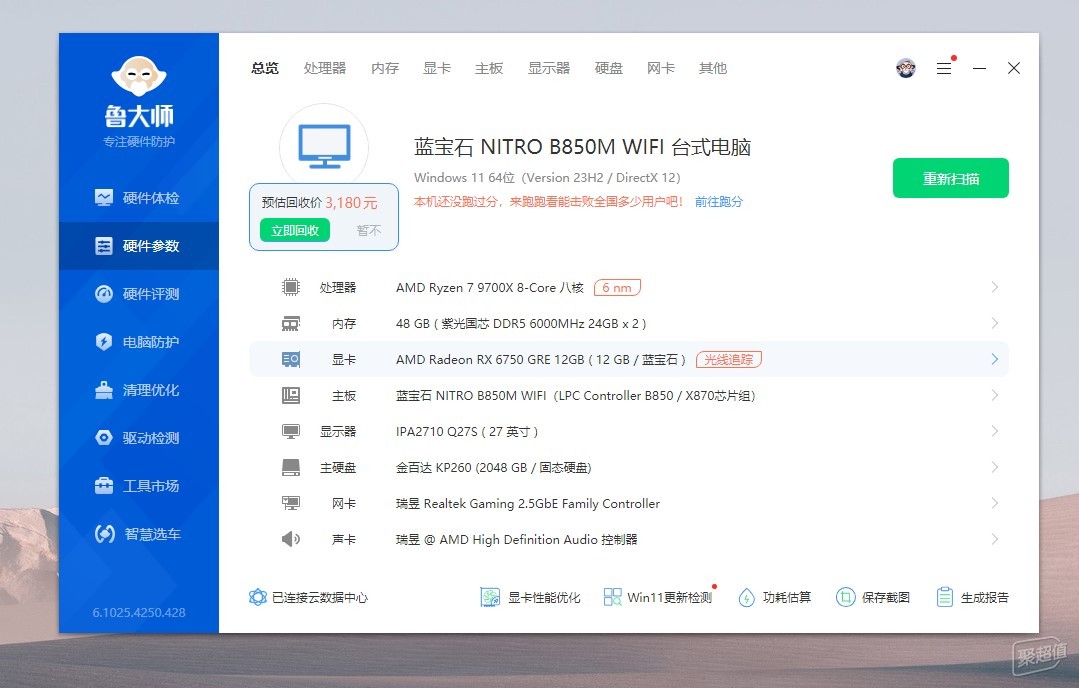This screenshot has width=1079, height=688.
Task: Expand the 声卡 row chevron
Action: coord(994,539)
